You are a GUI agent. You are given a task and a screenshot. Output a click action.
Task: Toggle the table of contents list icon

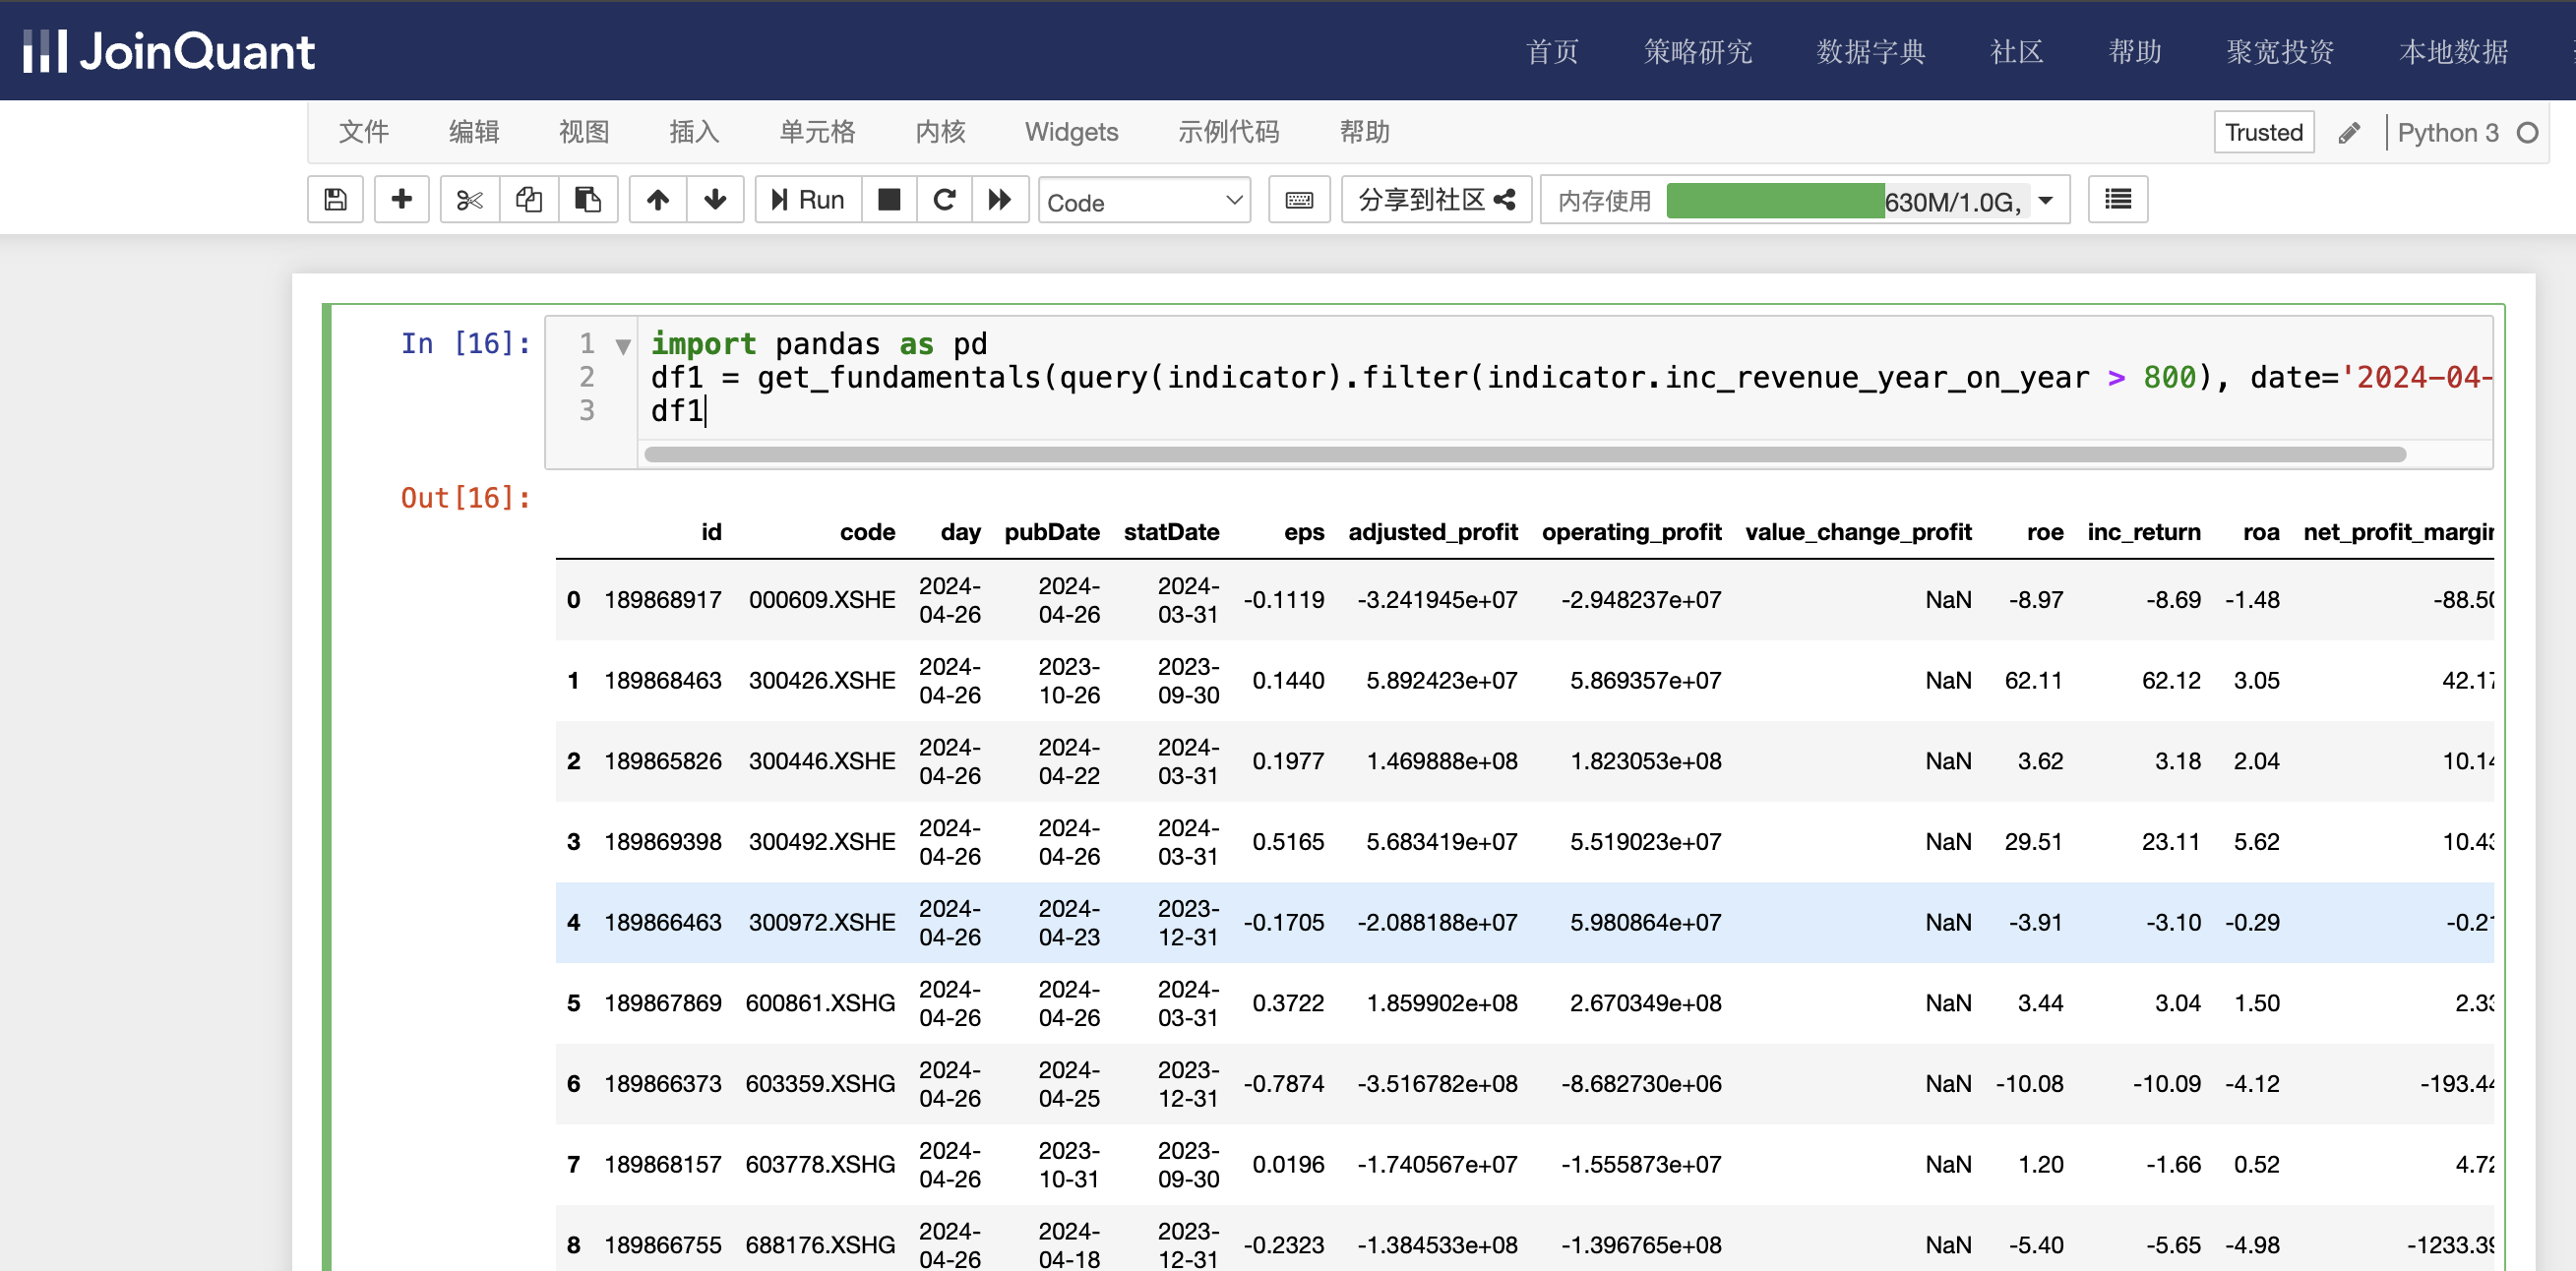click(2117, 200)
